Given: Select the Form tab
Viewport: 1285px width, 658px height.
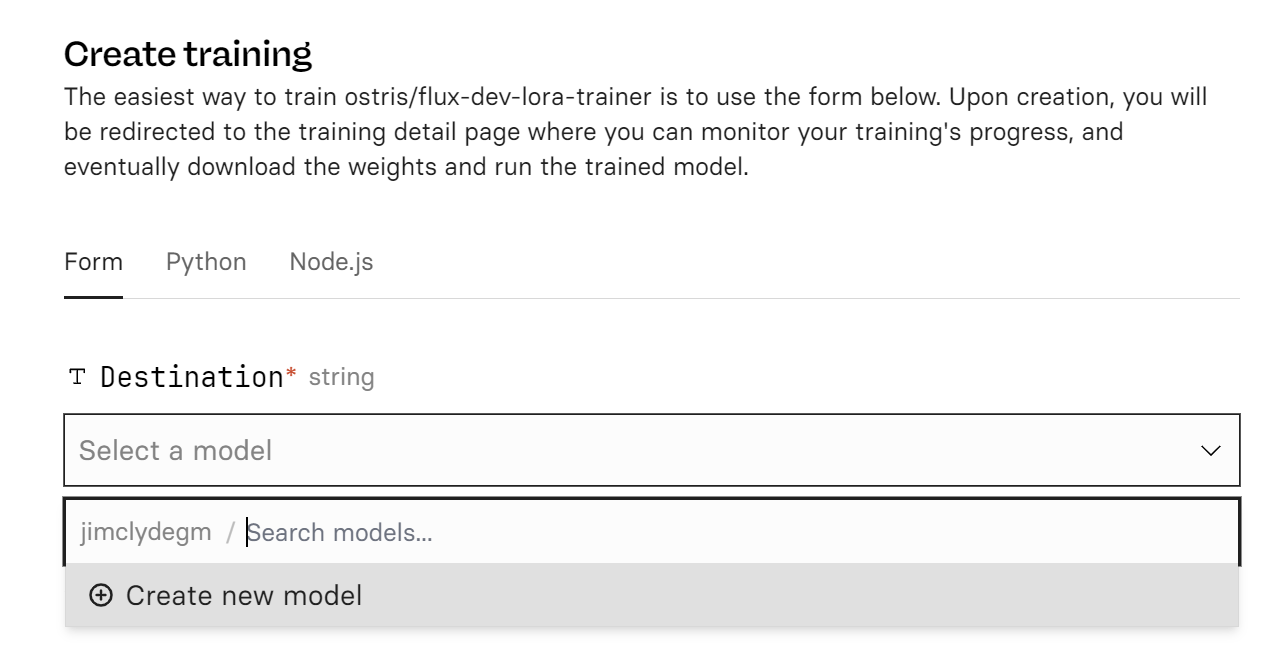Looking at the screenshot, I should click(93, 261).
